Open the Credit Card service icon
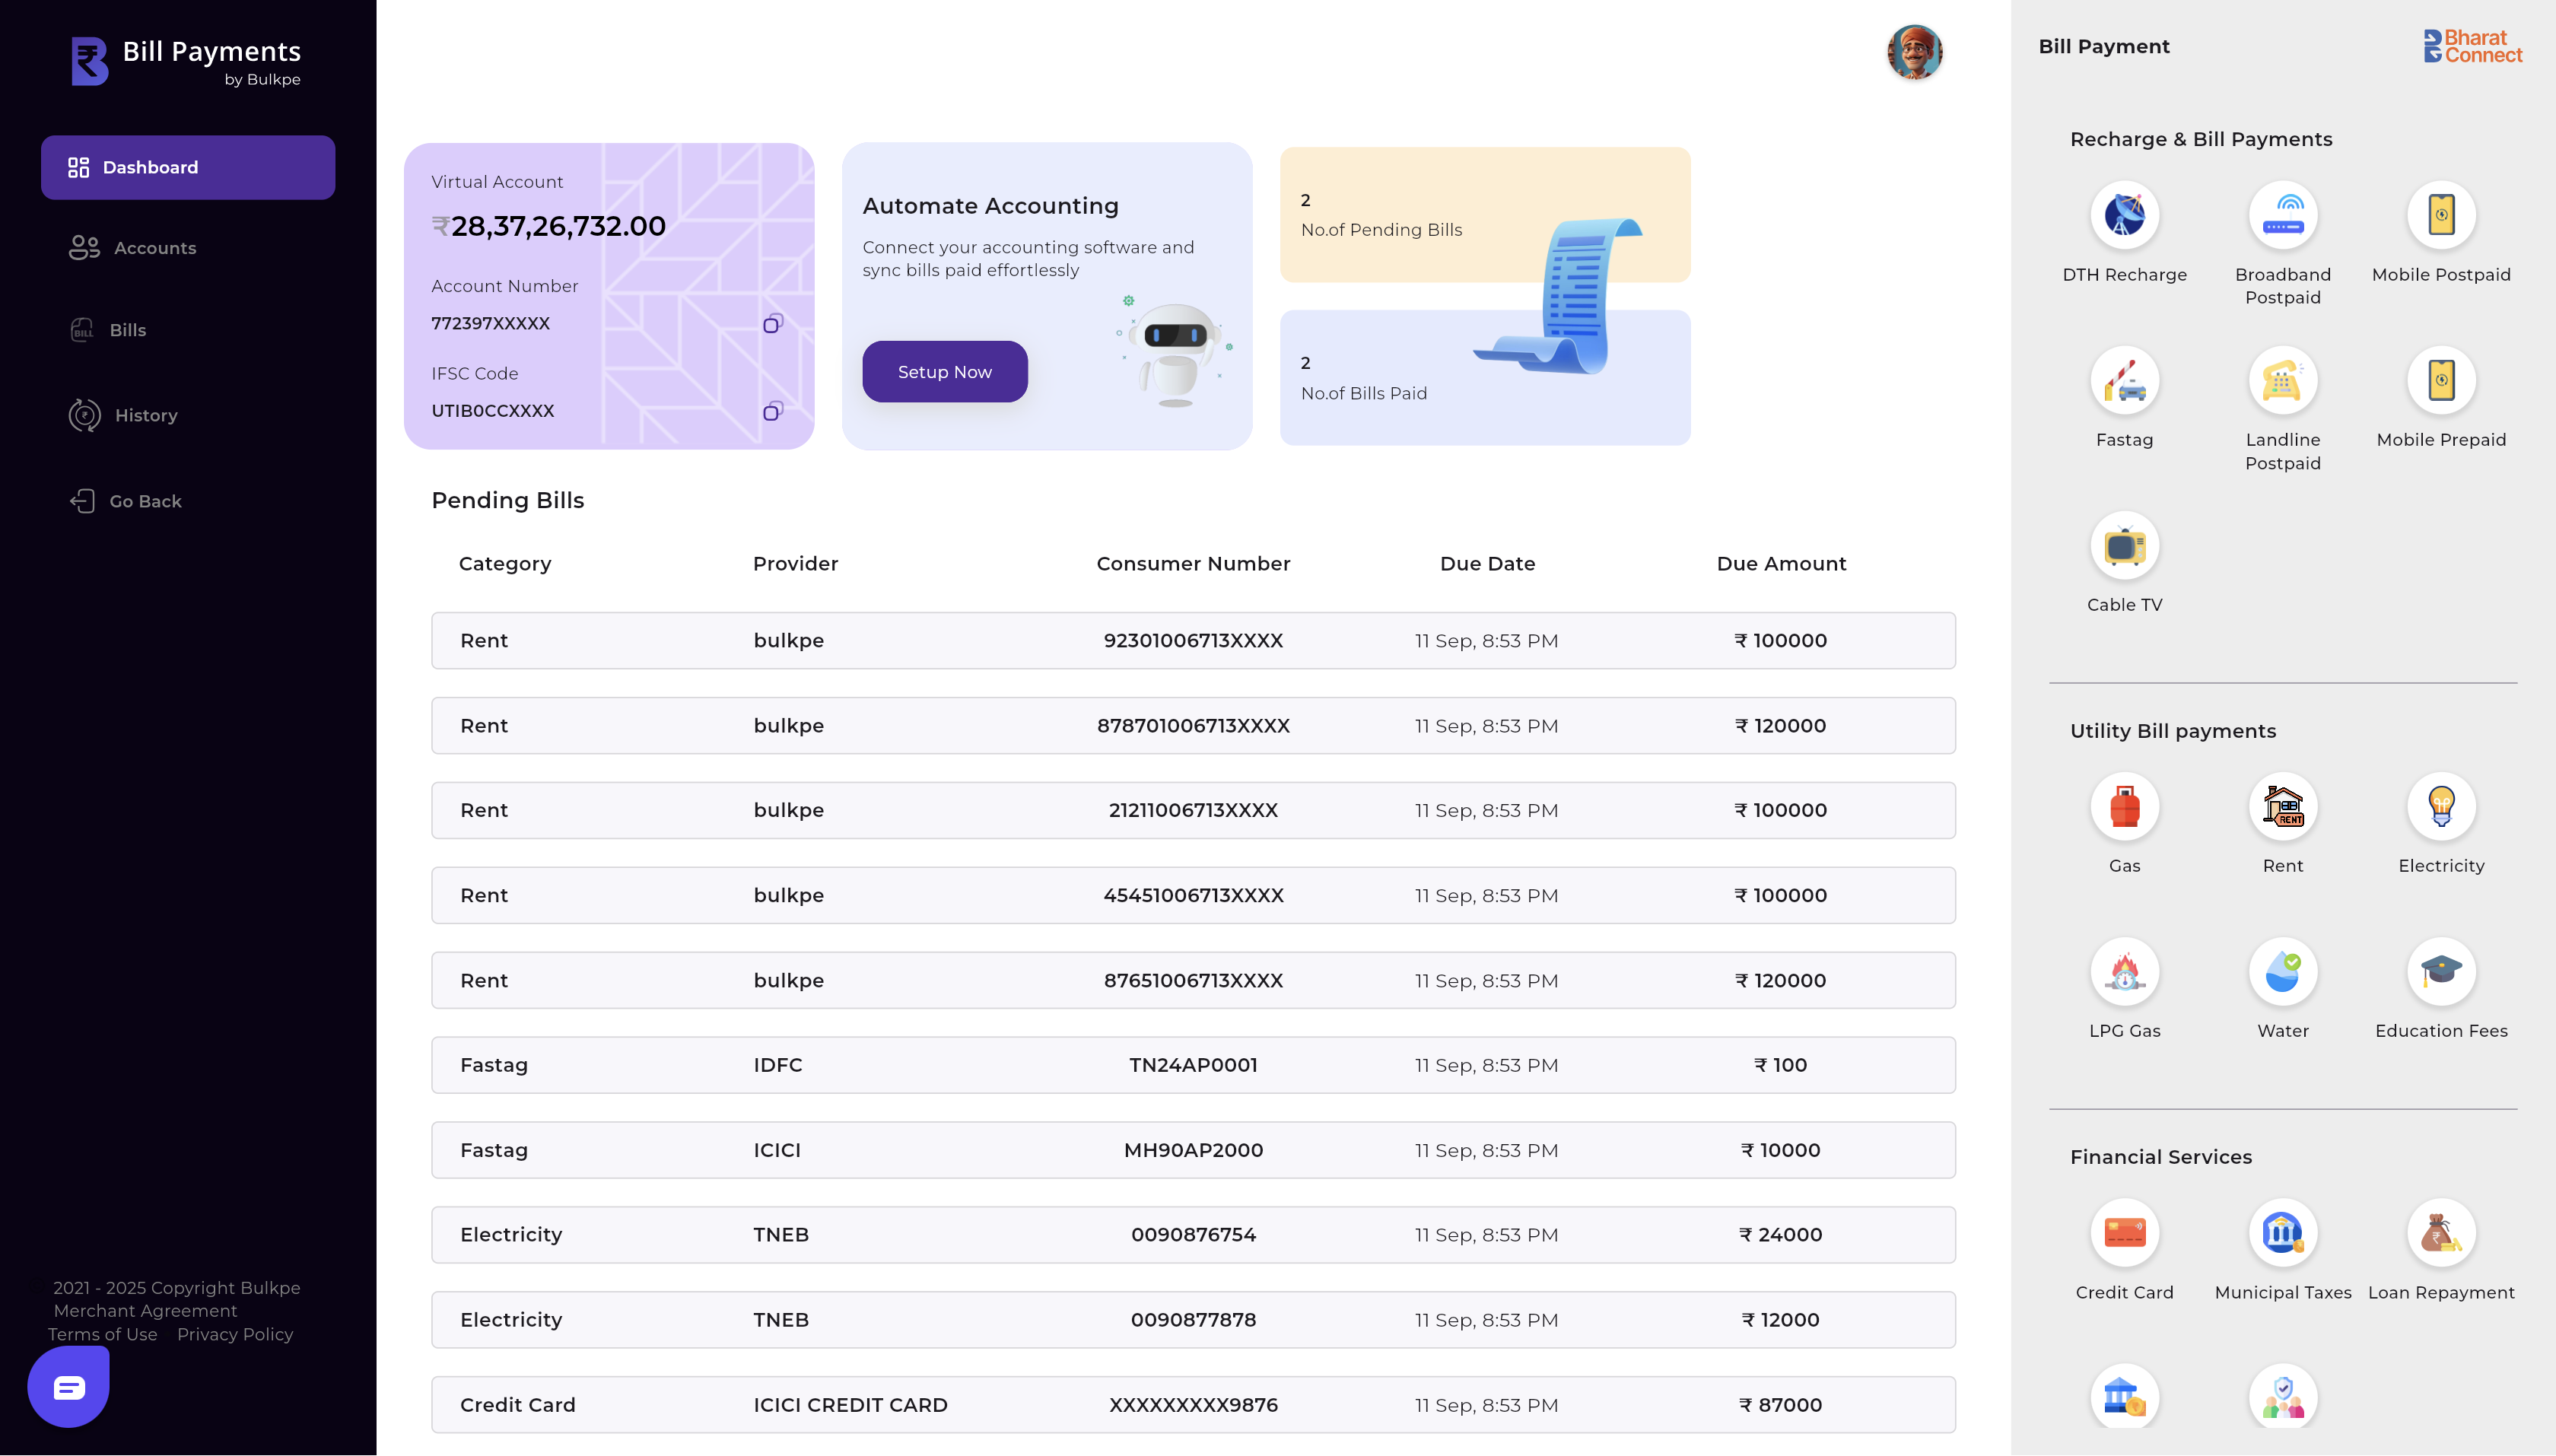Viewport: 2556px width, 1456px height. point(2124,1233)
